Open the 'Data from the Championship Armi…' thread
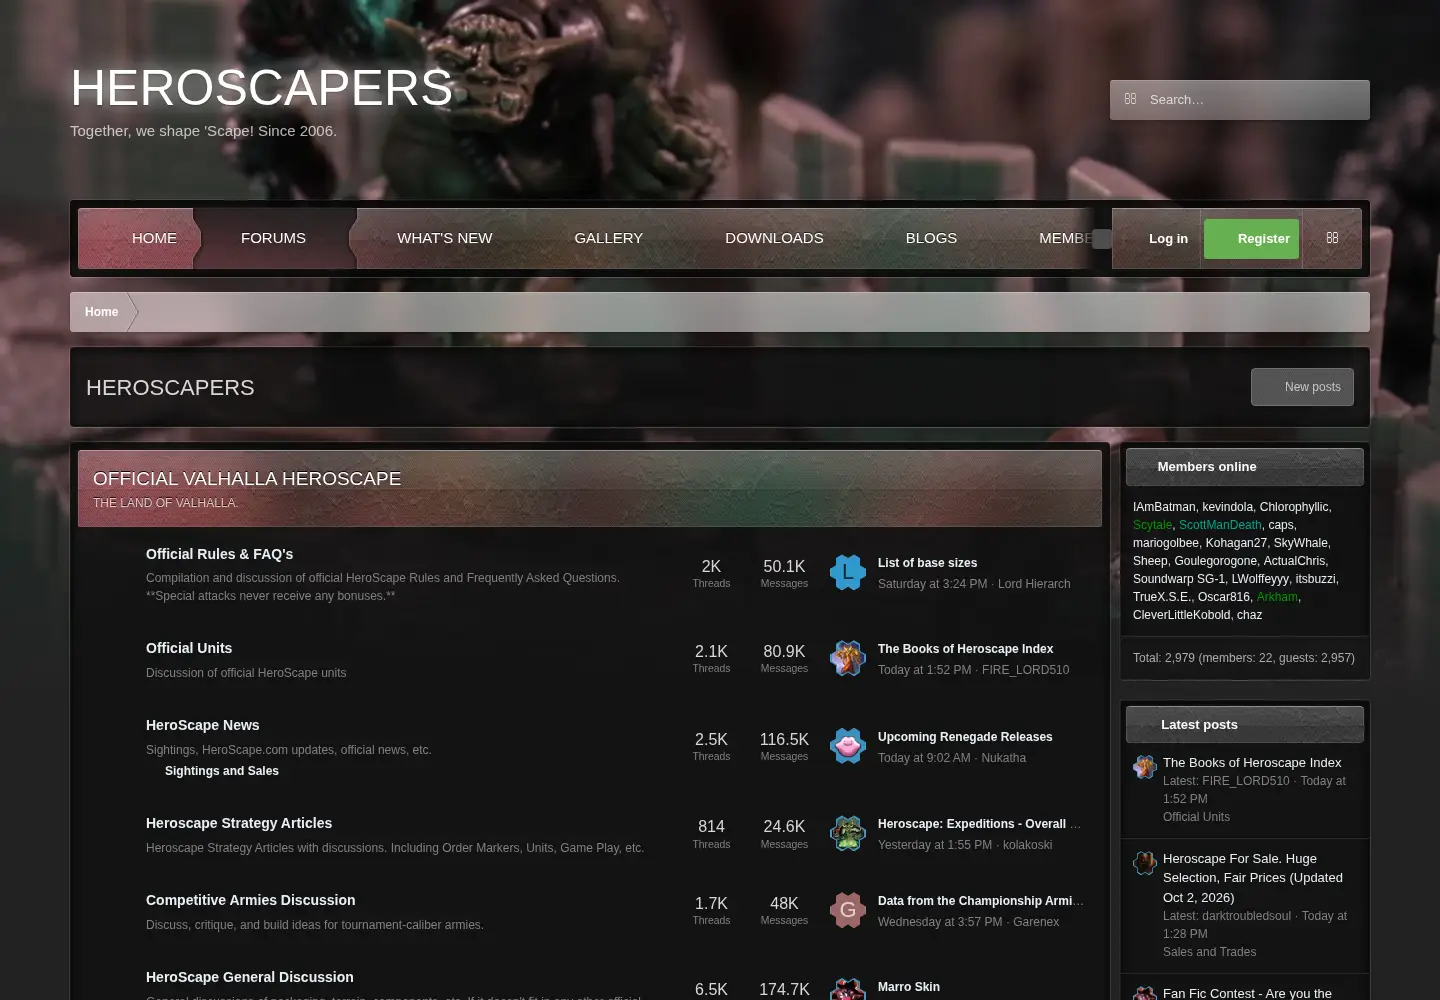The height and width of the screenshot is (1000, 1440). [x=981, y=901]
